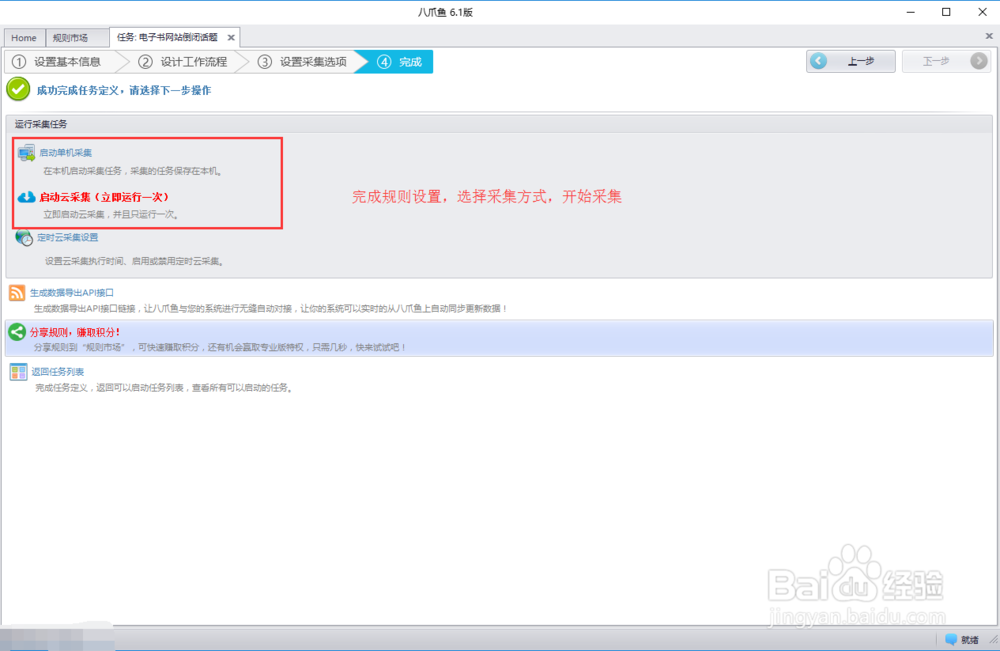Click the 上一步 button
Screen dimensions: 1000x651
pyautogui.click(x=850, y=61)
